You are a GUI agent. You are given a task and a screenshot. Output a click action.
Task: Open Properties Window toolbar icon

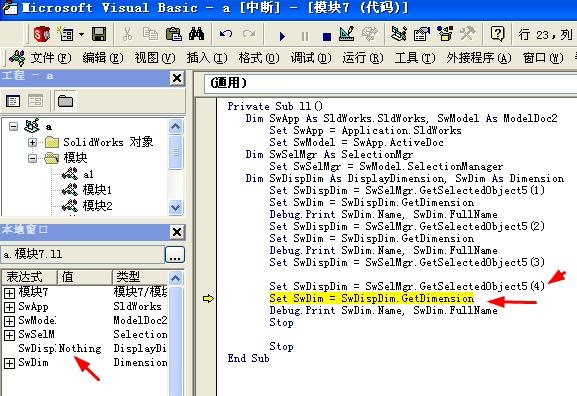click(x=422, y=35)
